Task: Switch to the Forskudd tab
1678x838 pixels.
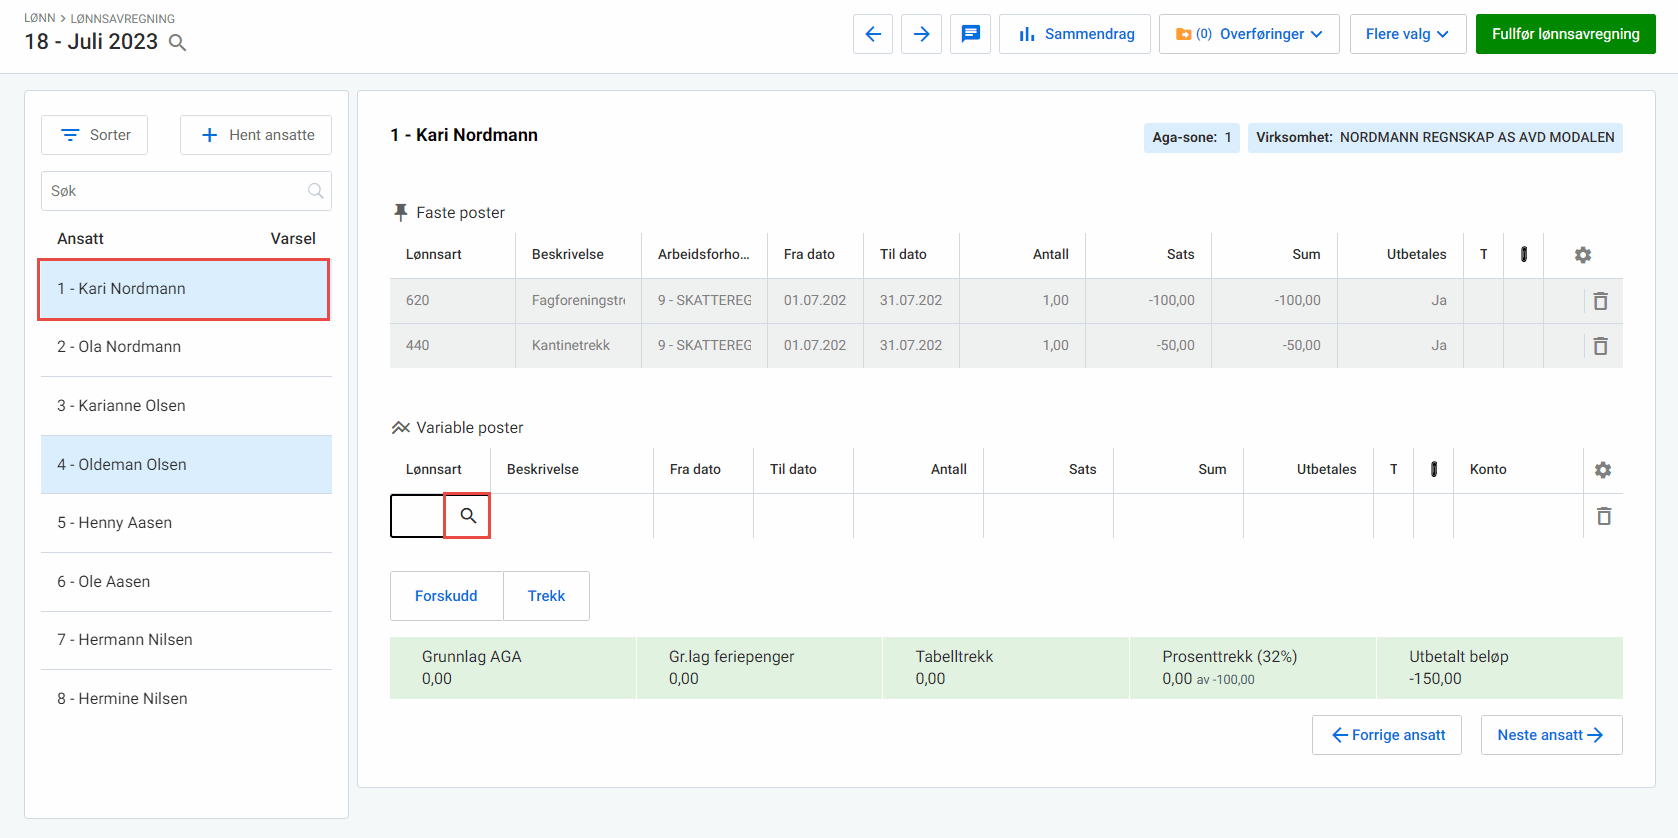Action: point(446,596)
